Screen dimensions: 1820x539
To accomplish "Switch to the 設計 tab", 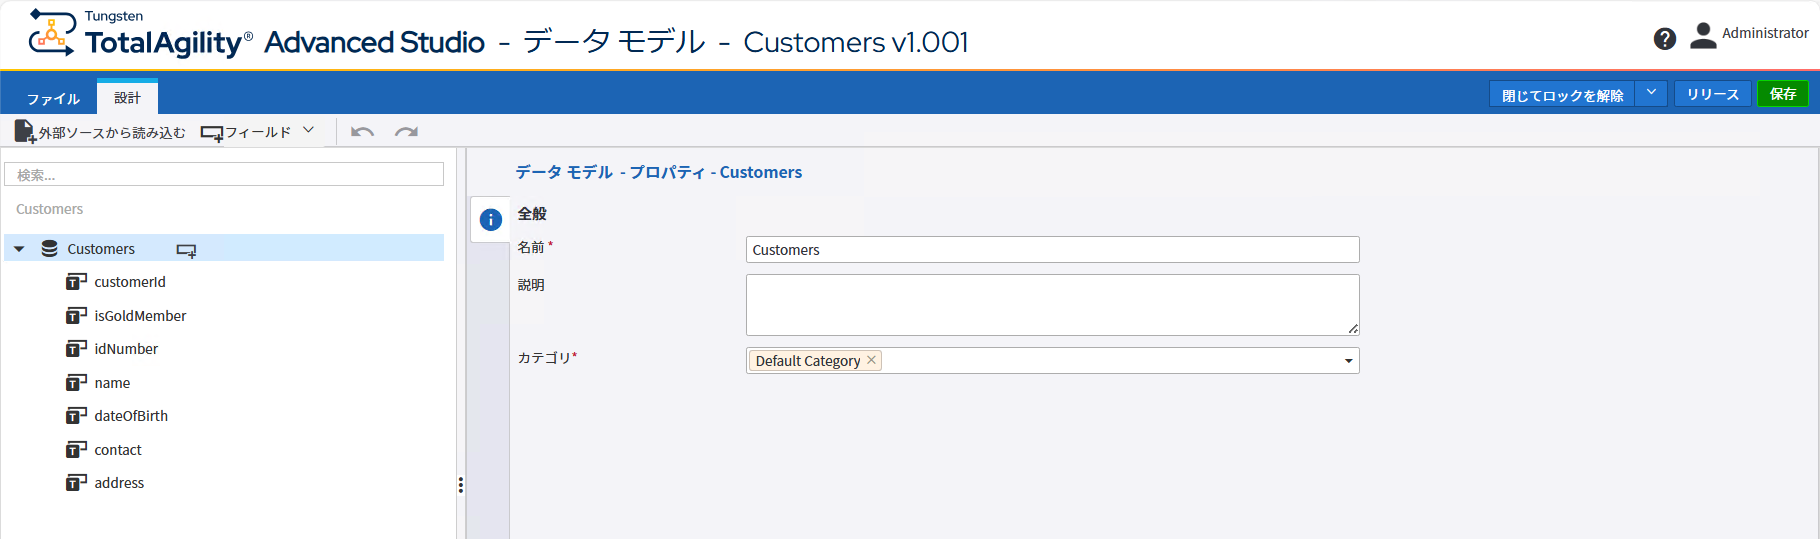I will tap(127, 98).
